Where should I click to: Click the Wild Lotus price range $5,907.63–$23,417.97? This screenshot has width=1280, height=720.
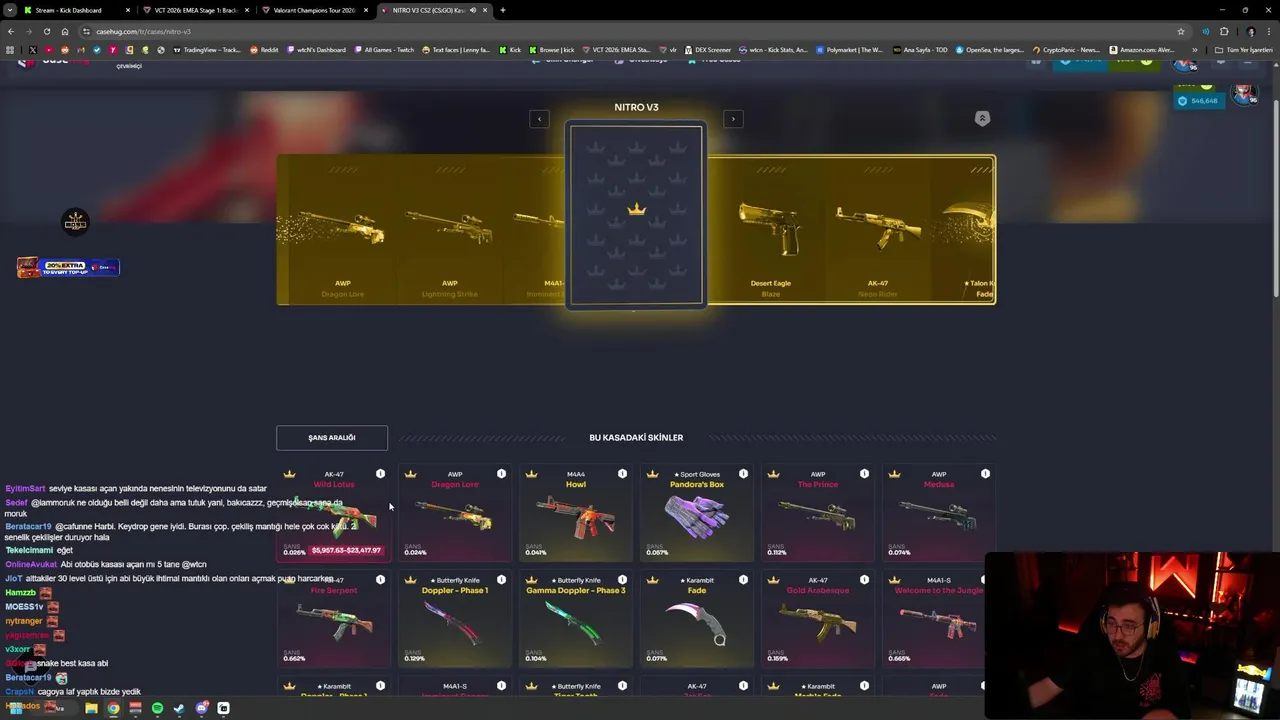click(x=345, y=550)
